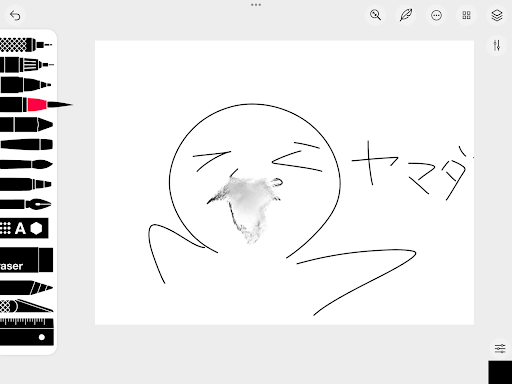This screenshot has height=384, width=512.
Task: Select the red-banded brush pen
Action: click(35, 105)
